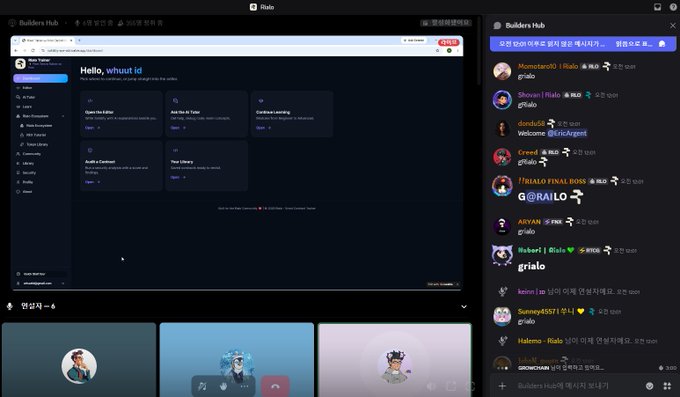This screenshot has height=397, width=680.
Task: Open the apps launcher icon in the message box
Action: pyautogui.click(x=667, y=386)
